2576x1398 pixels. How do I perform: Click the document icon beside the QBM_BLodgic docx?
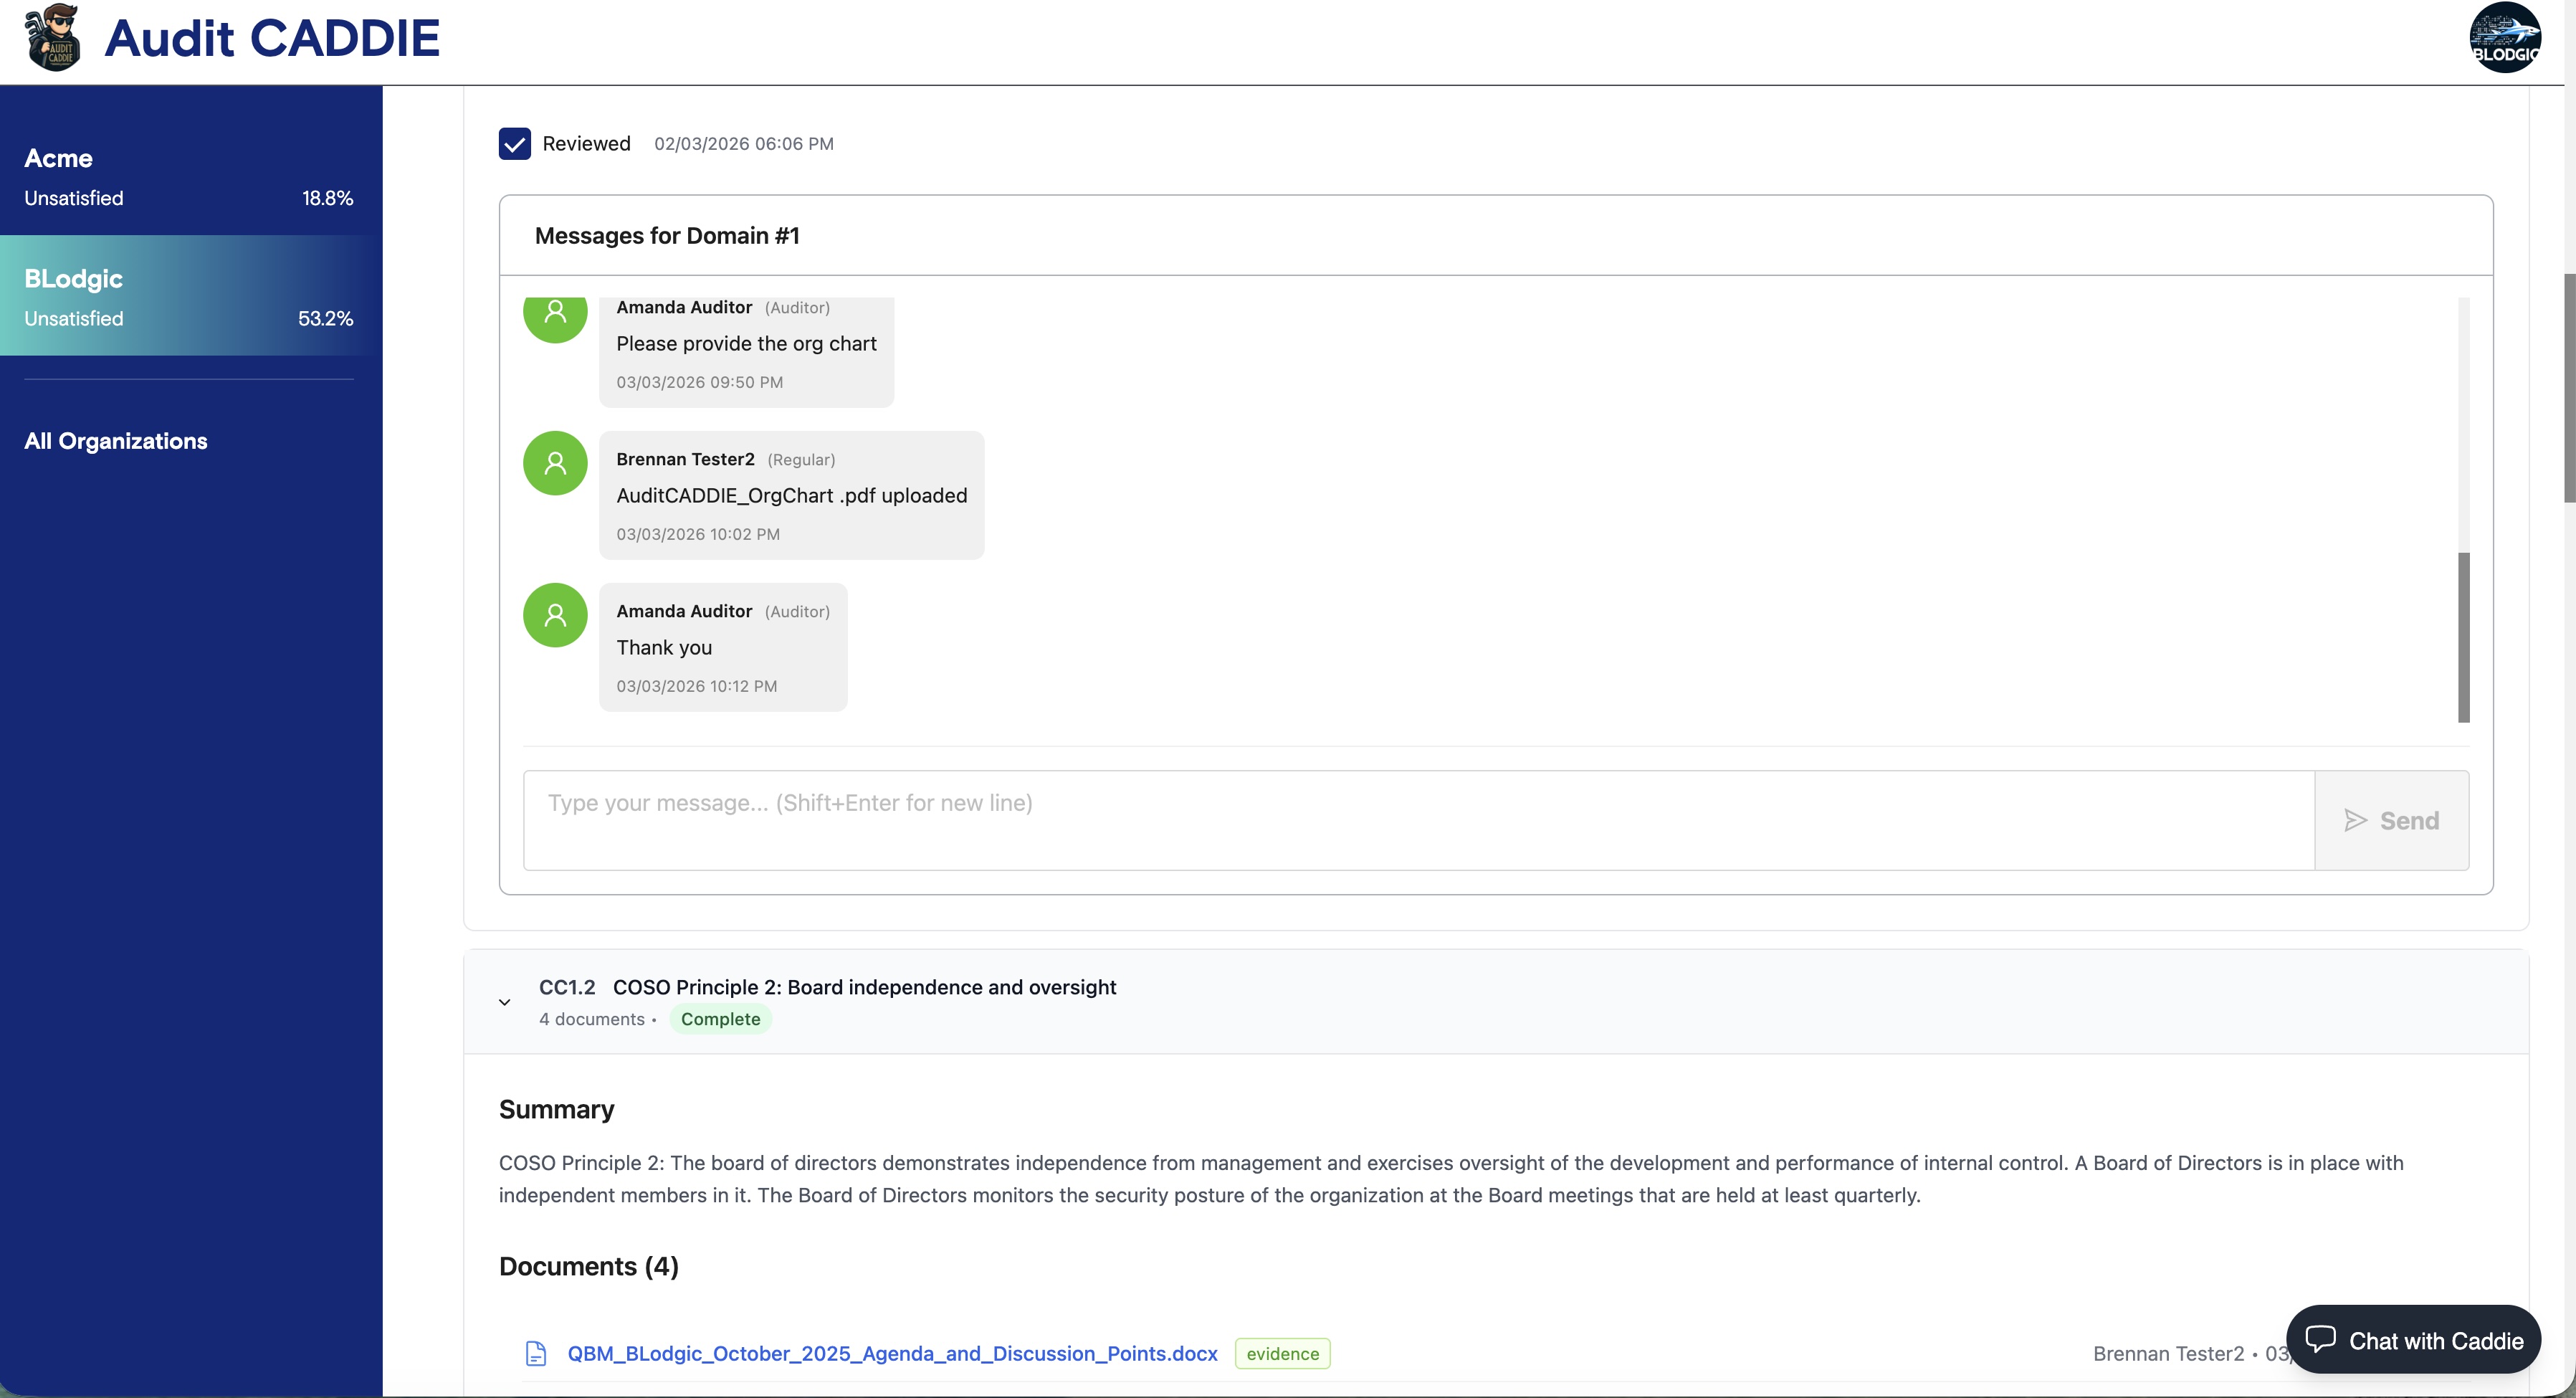(536, 1353)
